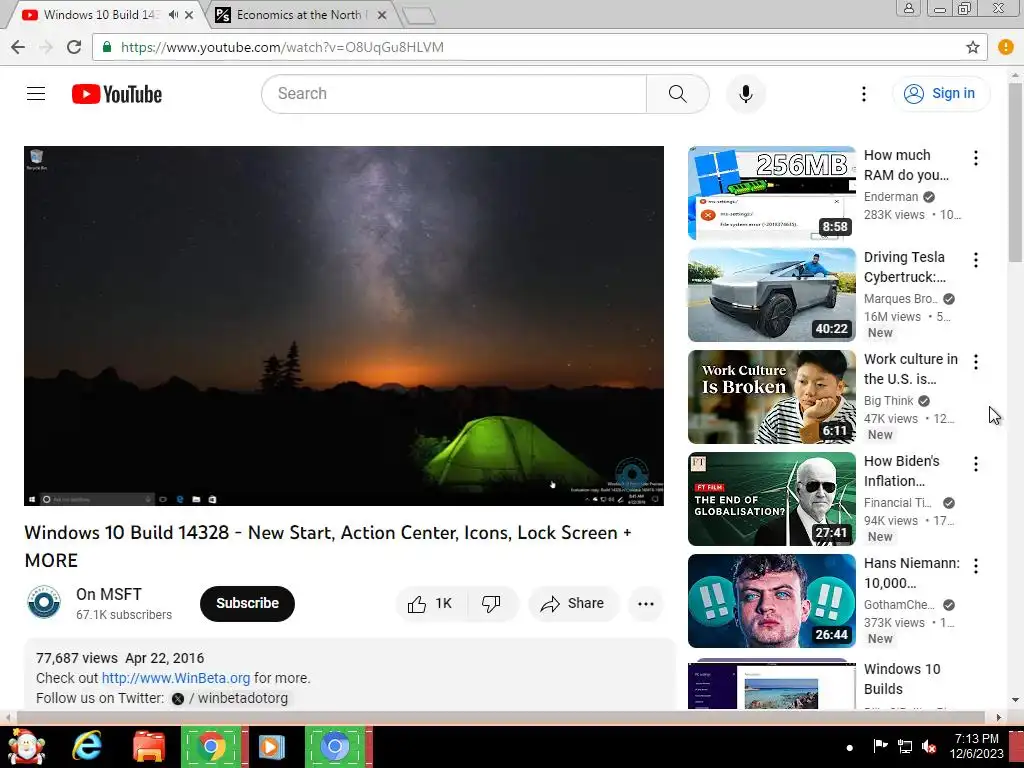Open options for Tesla Cybertruck video
Image resolution: width=1024 pixels, height=768 pixels.
(976, 260)
